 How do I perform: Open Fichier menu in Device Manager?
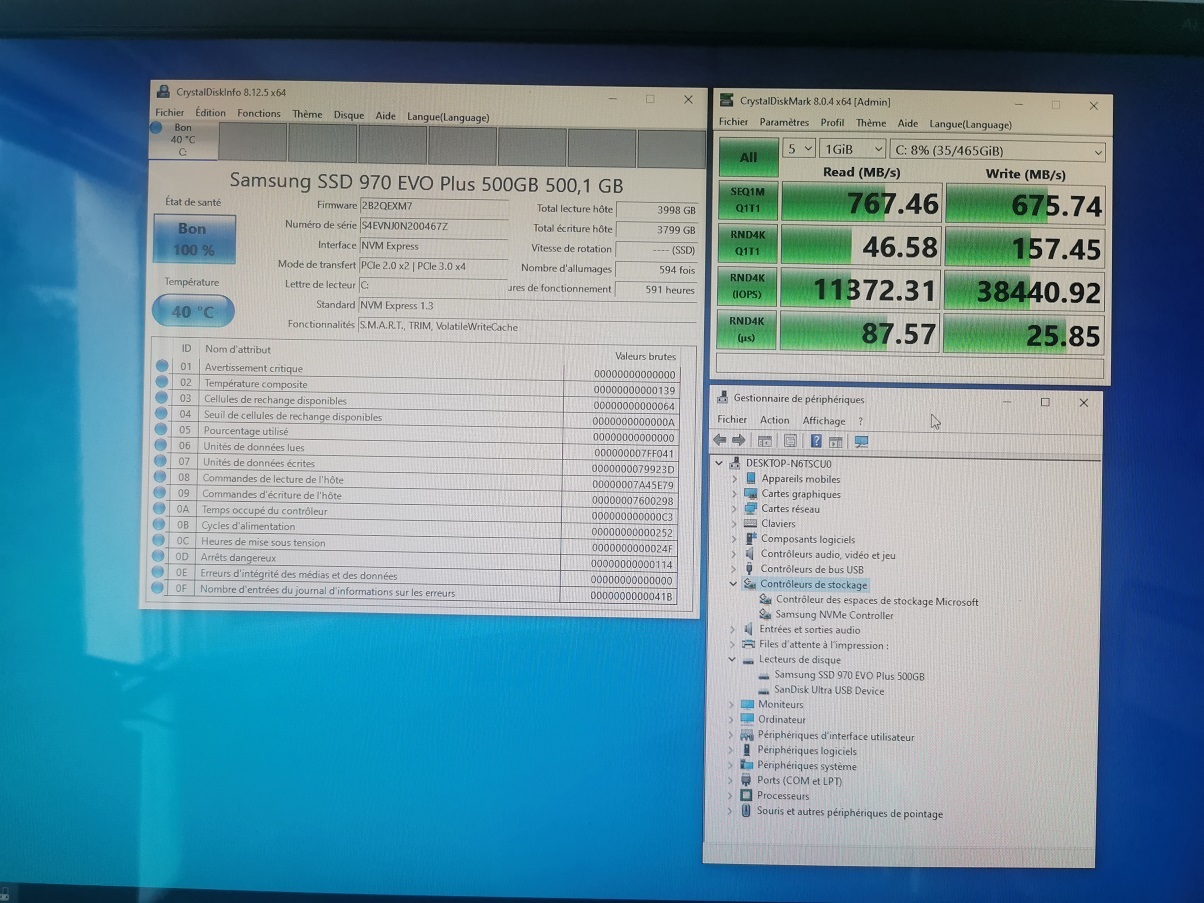click(732, 420)
